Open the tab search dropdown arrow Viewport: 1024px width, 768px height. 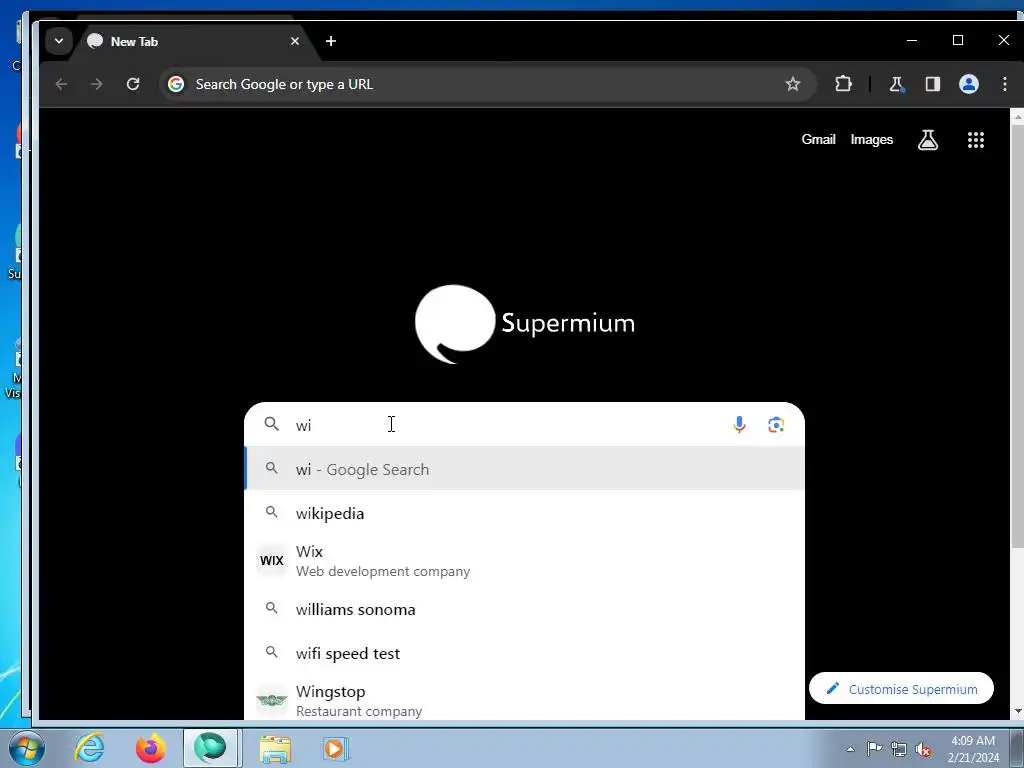(x=59, y=41)
